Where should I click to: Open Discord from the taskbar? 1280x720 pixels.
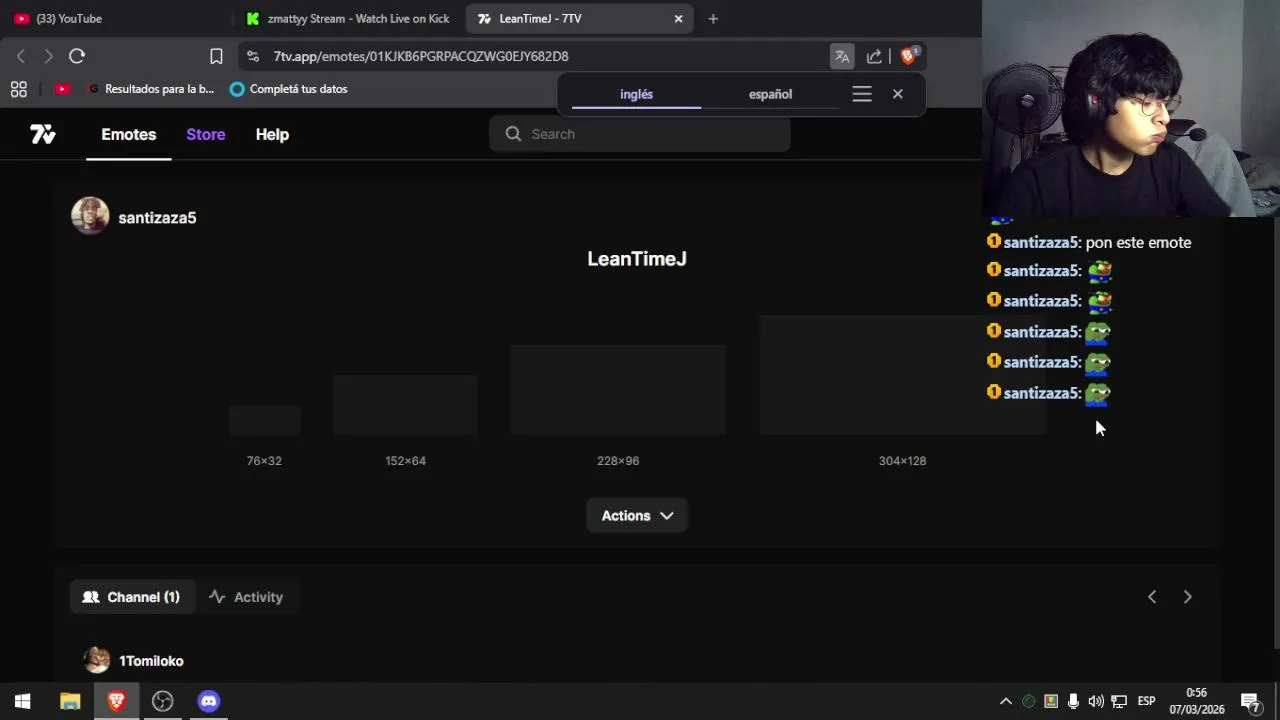tap(208, 701)
